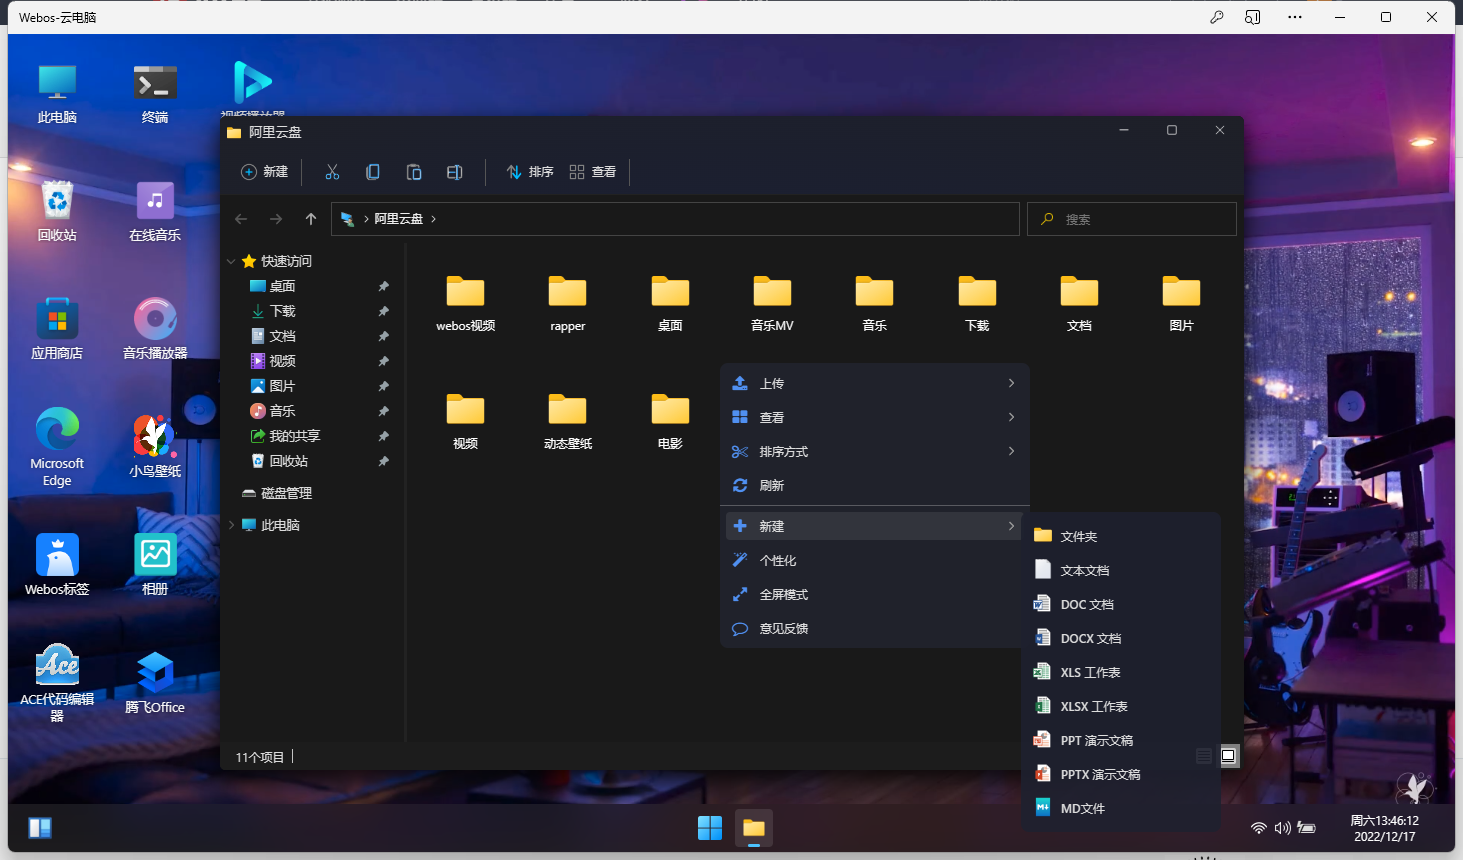1463x860 pixels.
Task: Select the 动态壁纸 folder
Action: (568, 421)
